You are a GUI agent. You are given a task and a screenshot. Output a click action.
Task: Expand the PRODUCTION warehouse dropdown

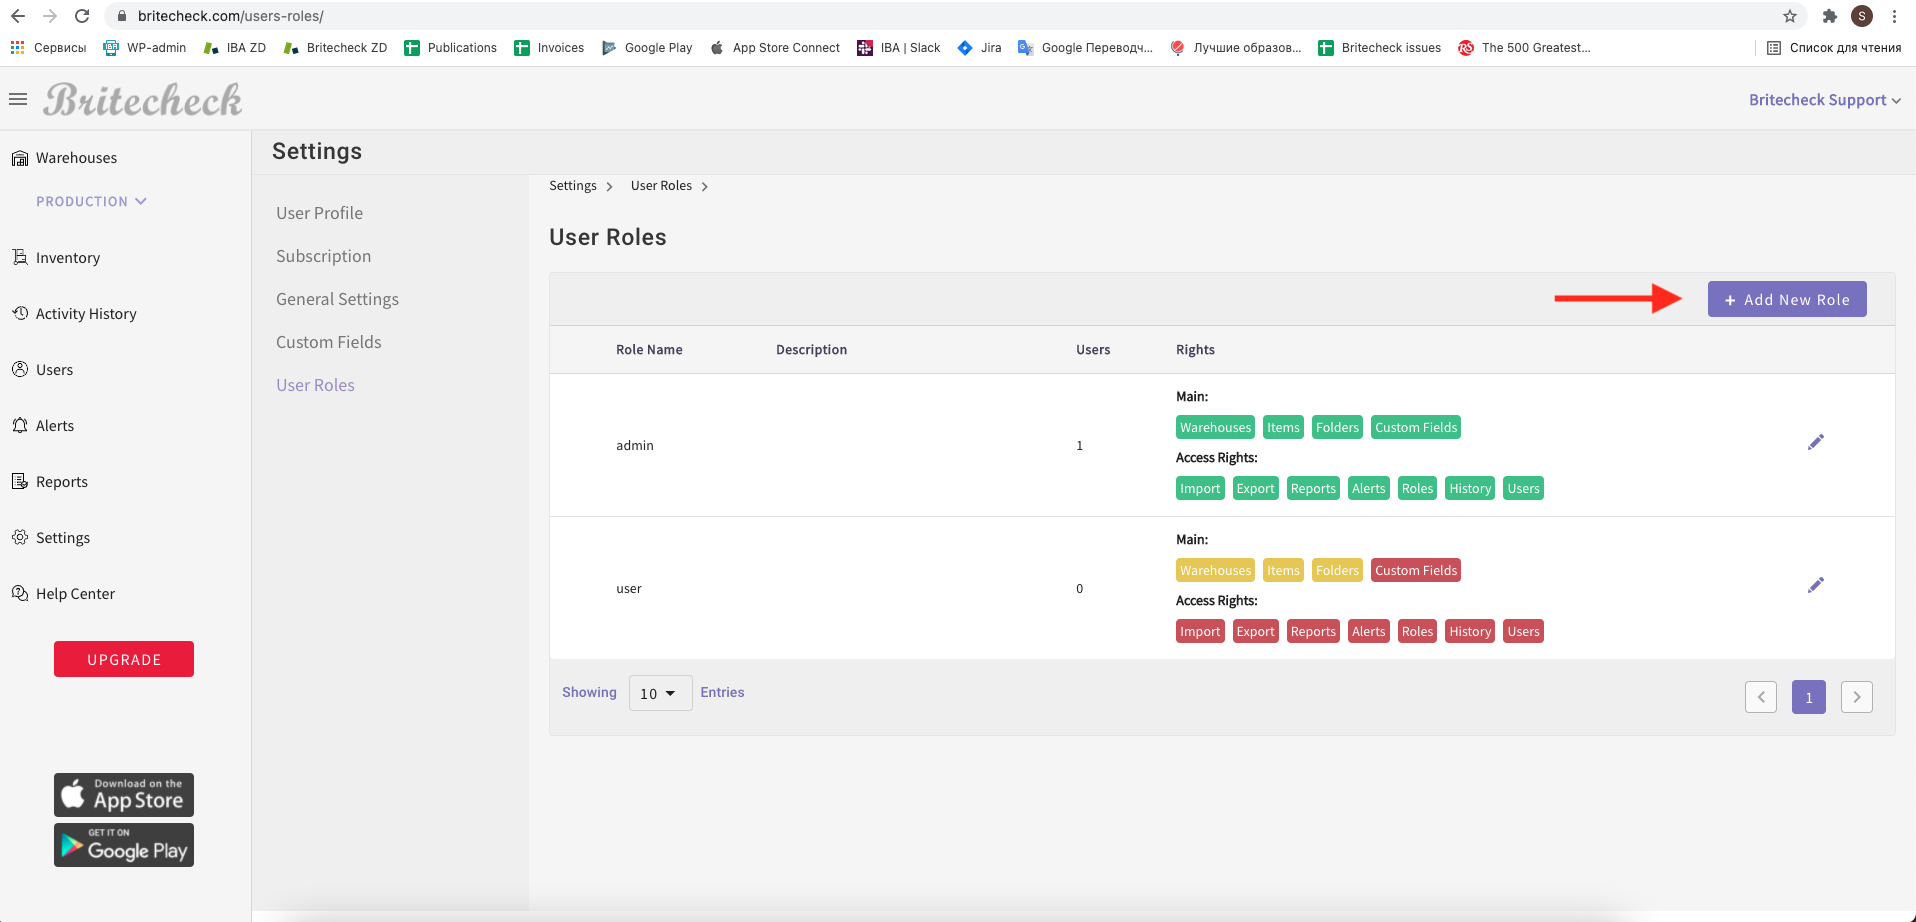[x=91, y=202]
